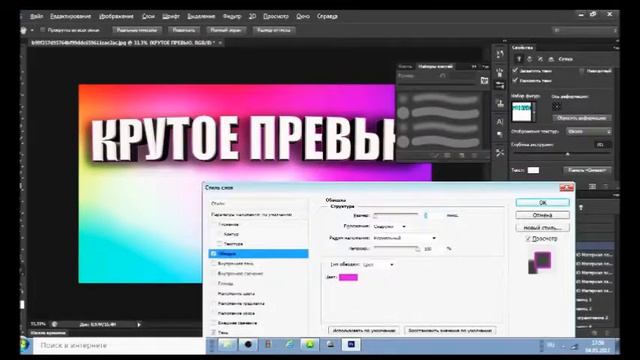Click the deformation axis reference icon
The width and height of the screenshot is (640, 360).
(x=556, y=106)
